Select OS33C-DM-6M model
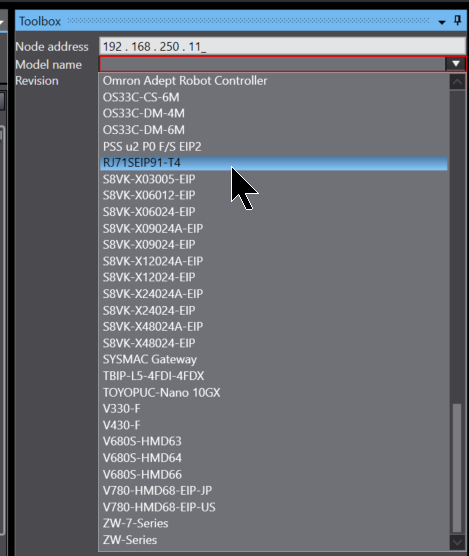 pos(274,130)
